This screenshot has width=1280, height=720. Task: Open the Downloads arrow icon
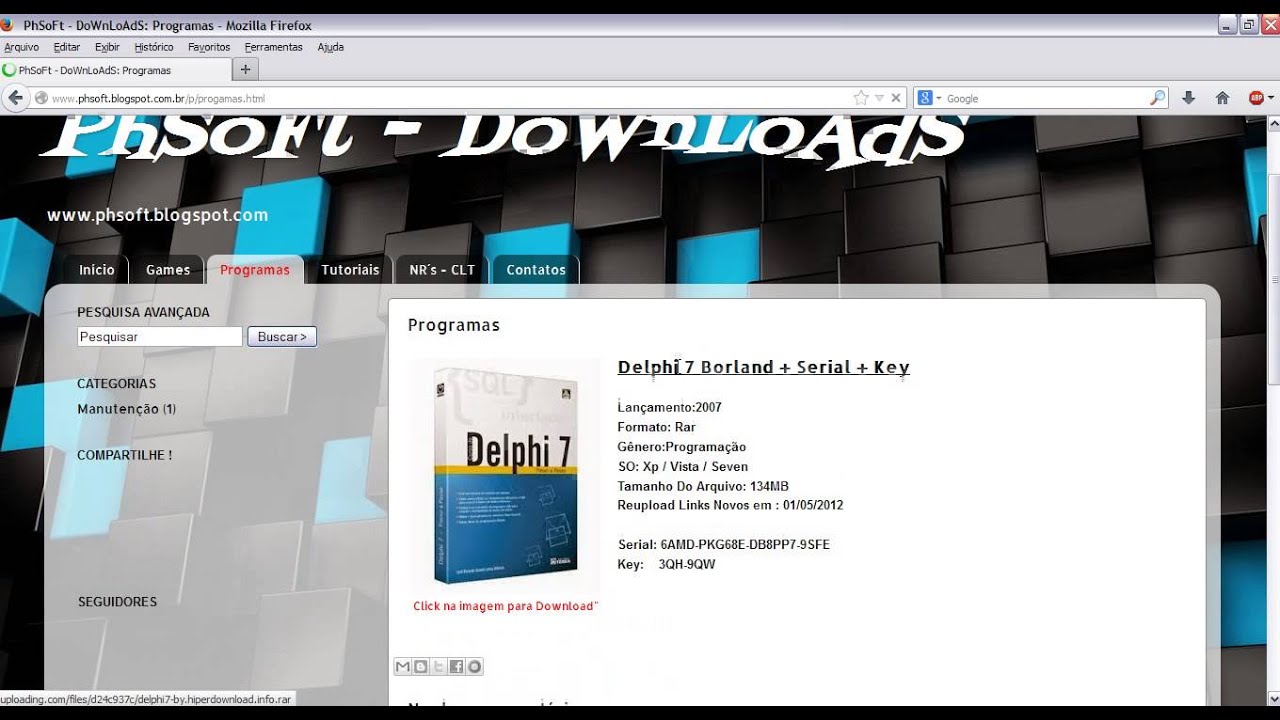point(1188,98)
